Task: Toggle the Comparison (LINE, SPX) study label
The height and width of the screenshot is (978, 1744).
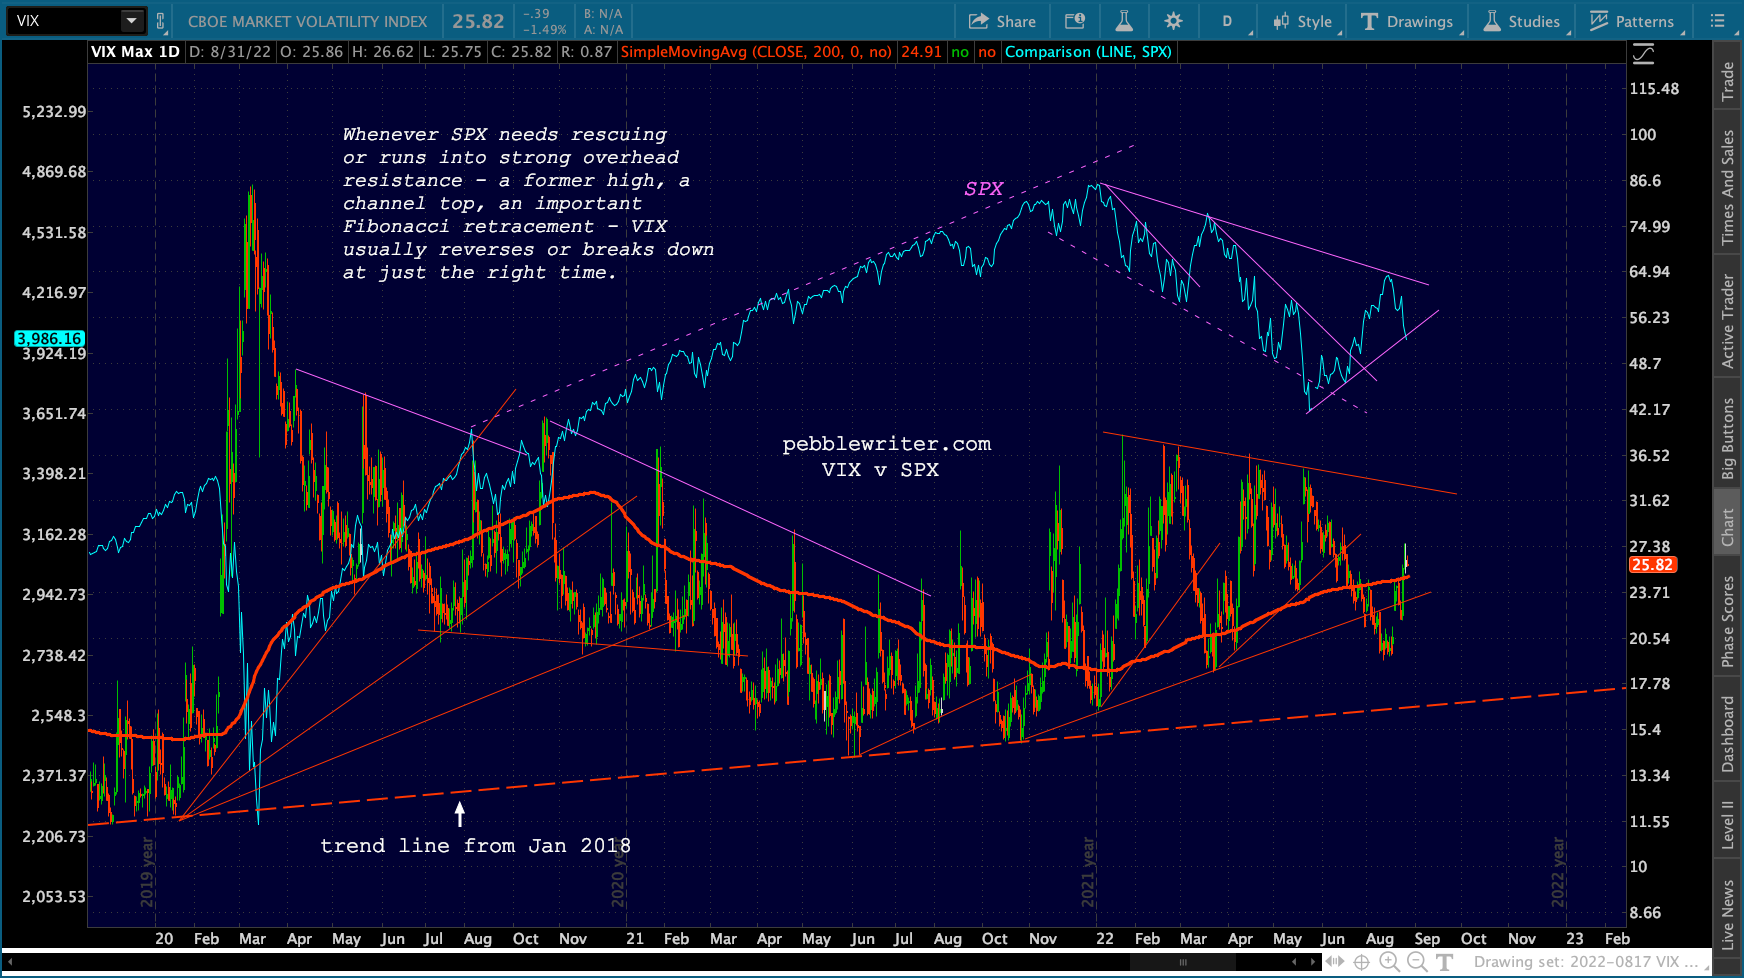Action: pyautogui.click(x=1087, y=52)
